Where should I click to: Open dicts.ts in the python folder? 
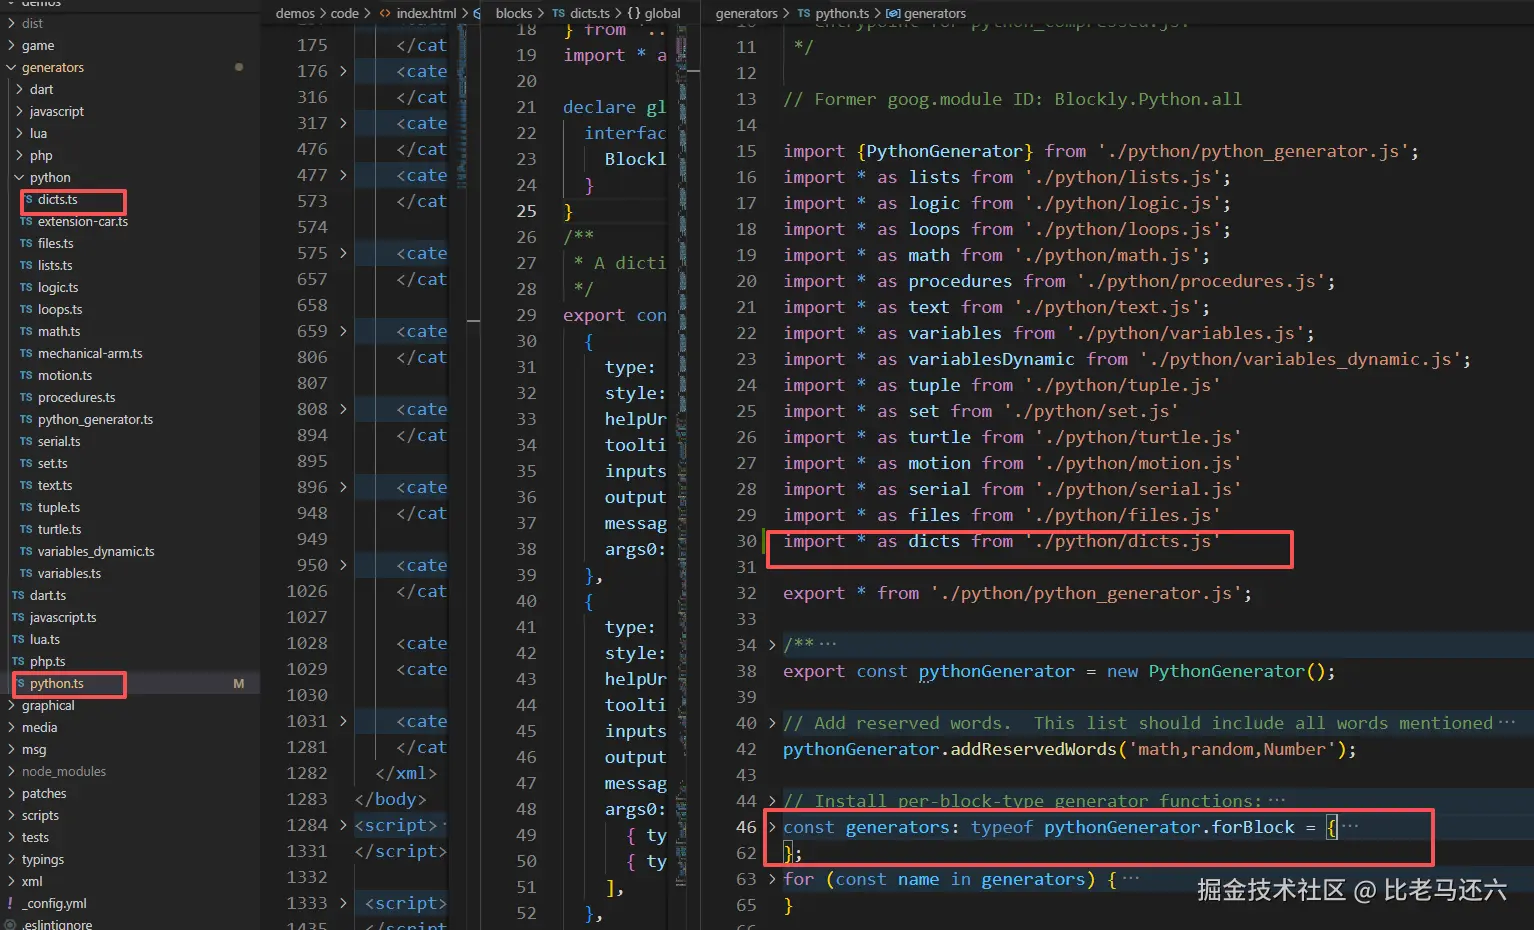click(58, 200)
